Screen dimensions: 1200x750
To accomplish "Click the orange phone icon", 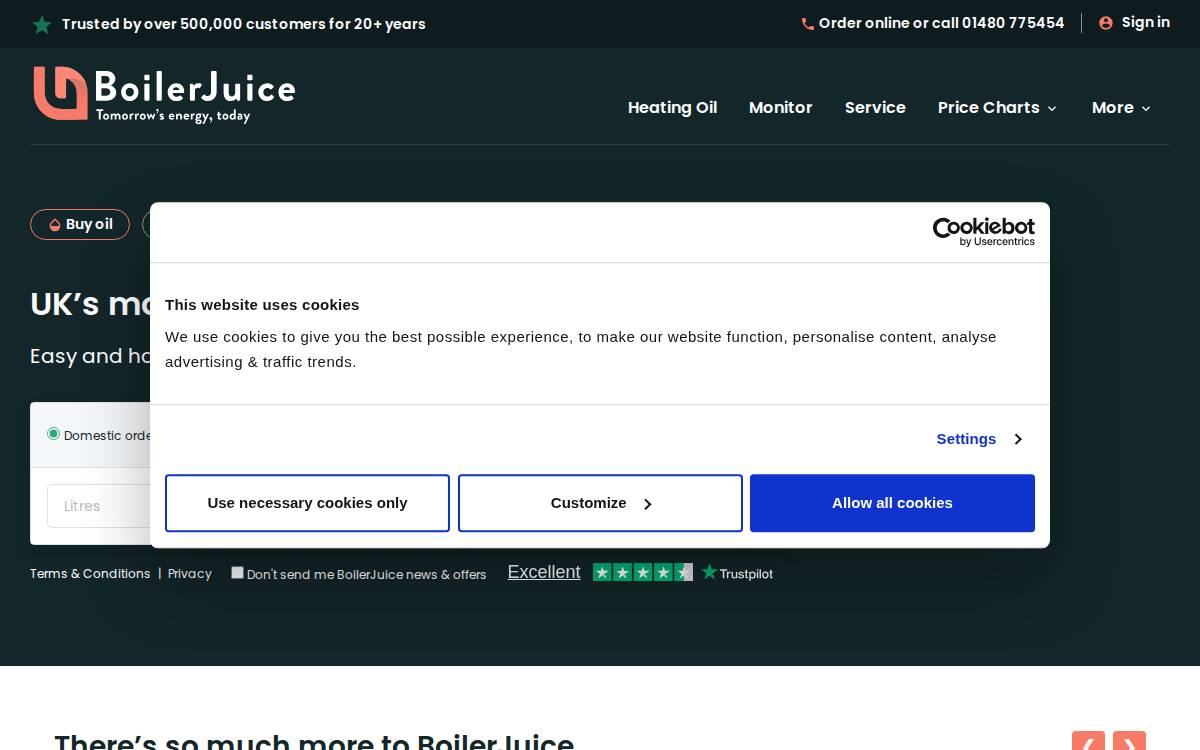I will [808, 24].
